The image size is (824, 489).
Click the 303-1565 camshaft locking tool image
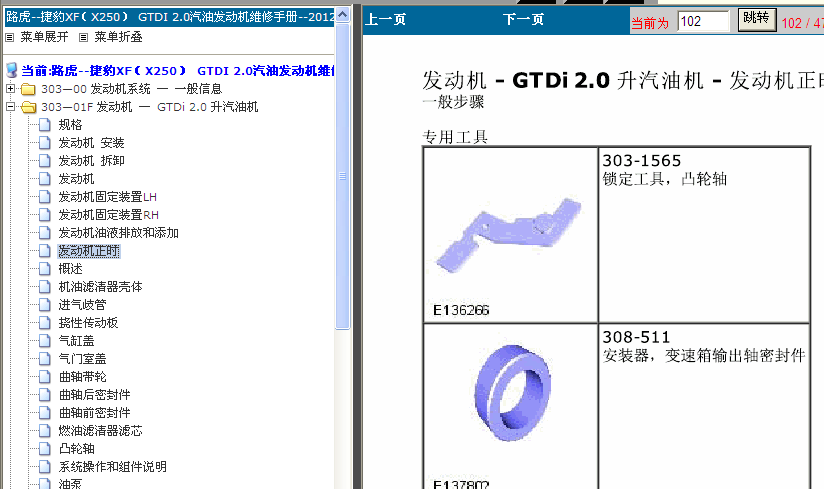509,235
